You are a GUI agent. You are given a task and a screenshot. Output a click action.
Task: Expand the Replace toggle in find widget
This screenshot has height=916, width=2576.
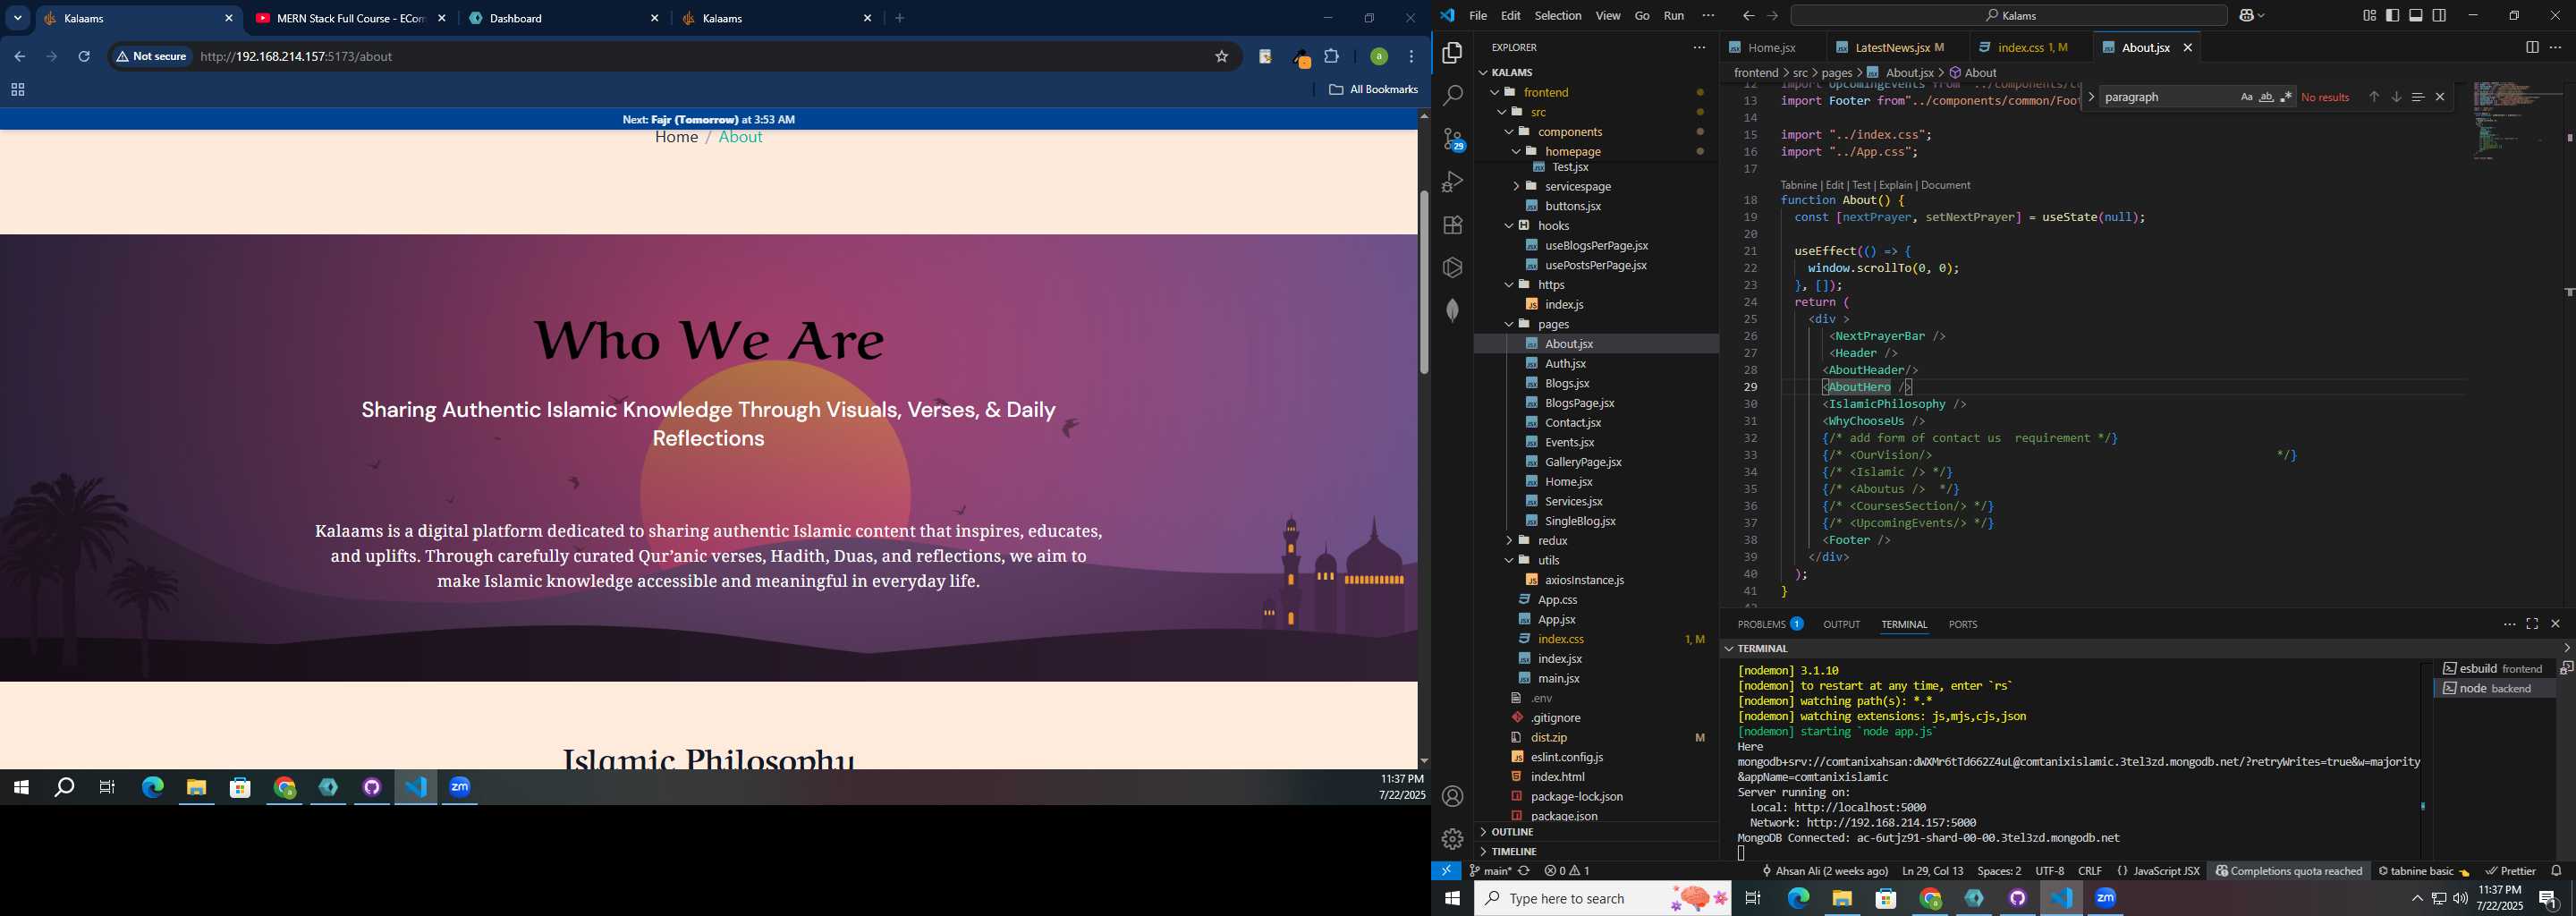2091,97
